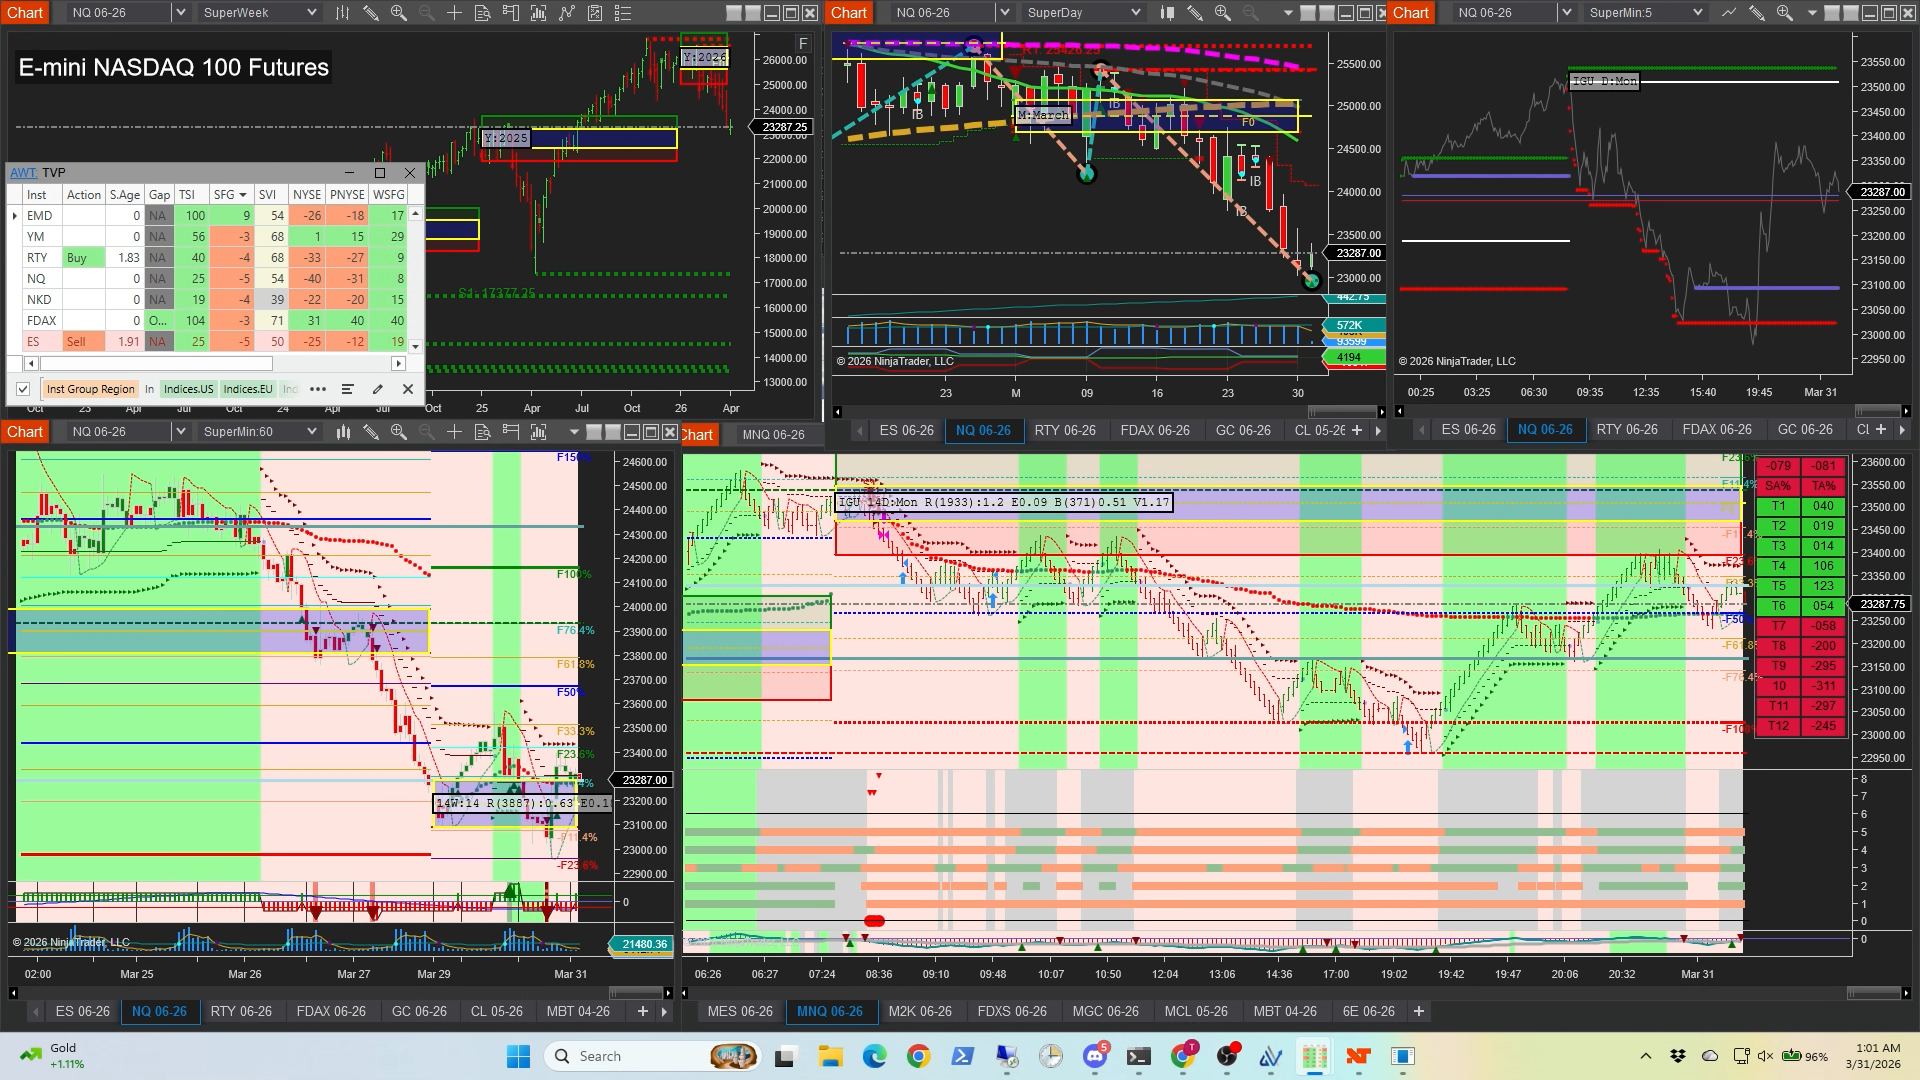Open Google Chrome from the taskbar
This screenshot has height=1080, width=1920.
coord(919,1056)
